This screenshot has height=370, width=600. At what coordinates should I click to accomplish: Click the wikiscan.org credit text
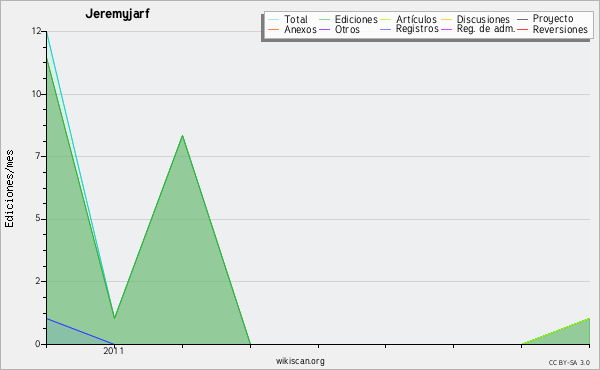tap(300, 361)
